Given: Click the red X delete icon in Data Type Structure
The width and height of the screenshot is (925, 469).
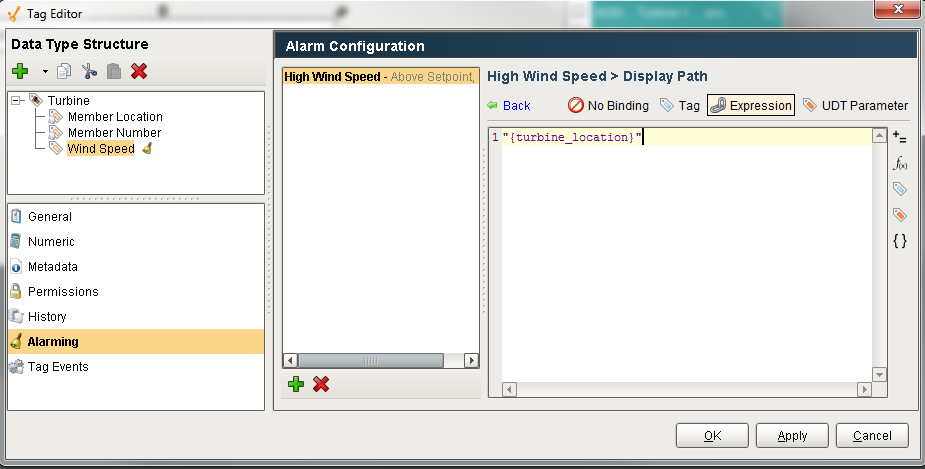Looking at the screenshot, I should click(x=139, y=71).
